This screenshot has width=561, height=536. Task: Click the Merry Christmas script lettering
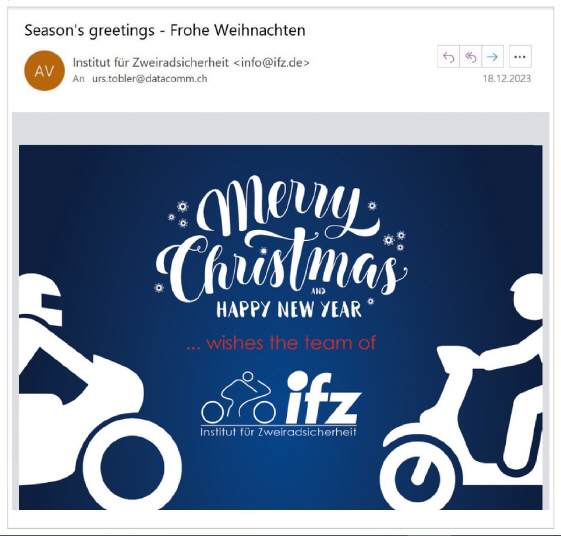[282, 239]
